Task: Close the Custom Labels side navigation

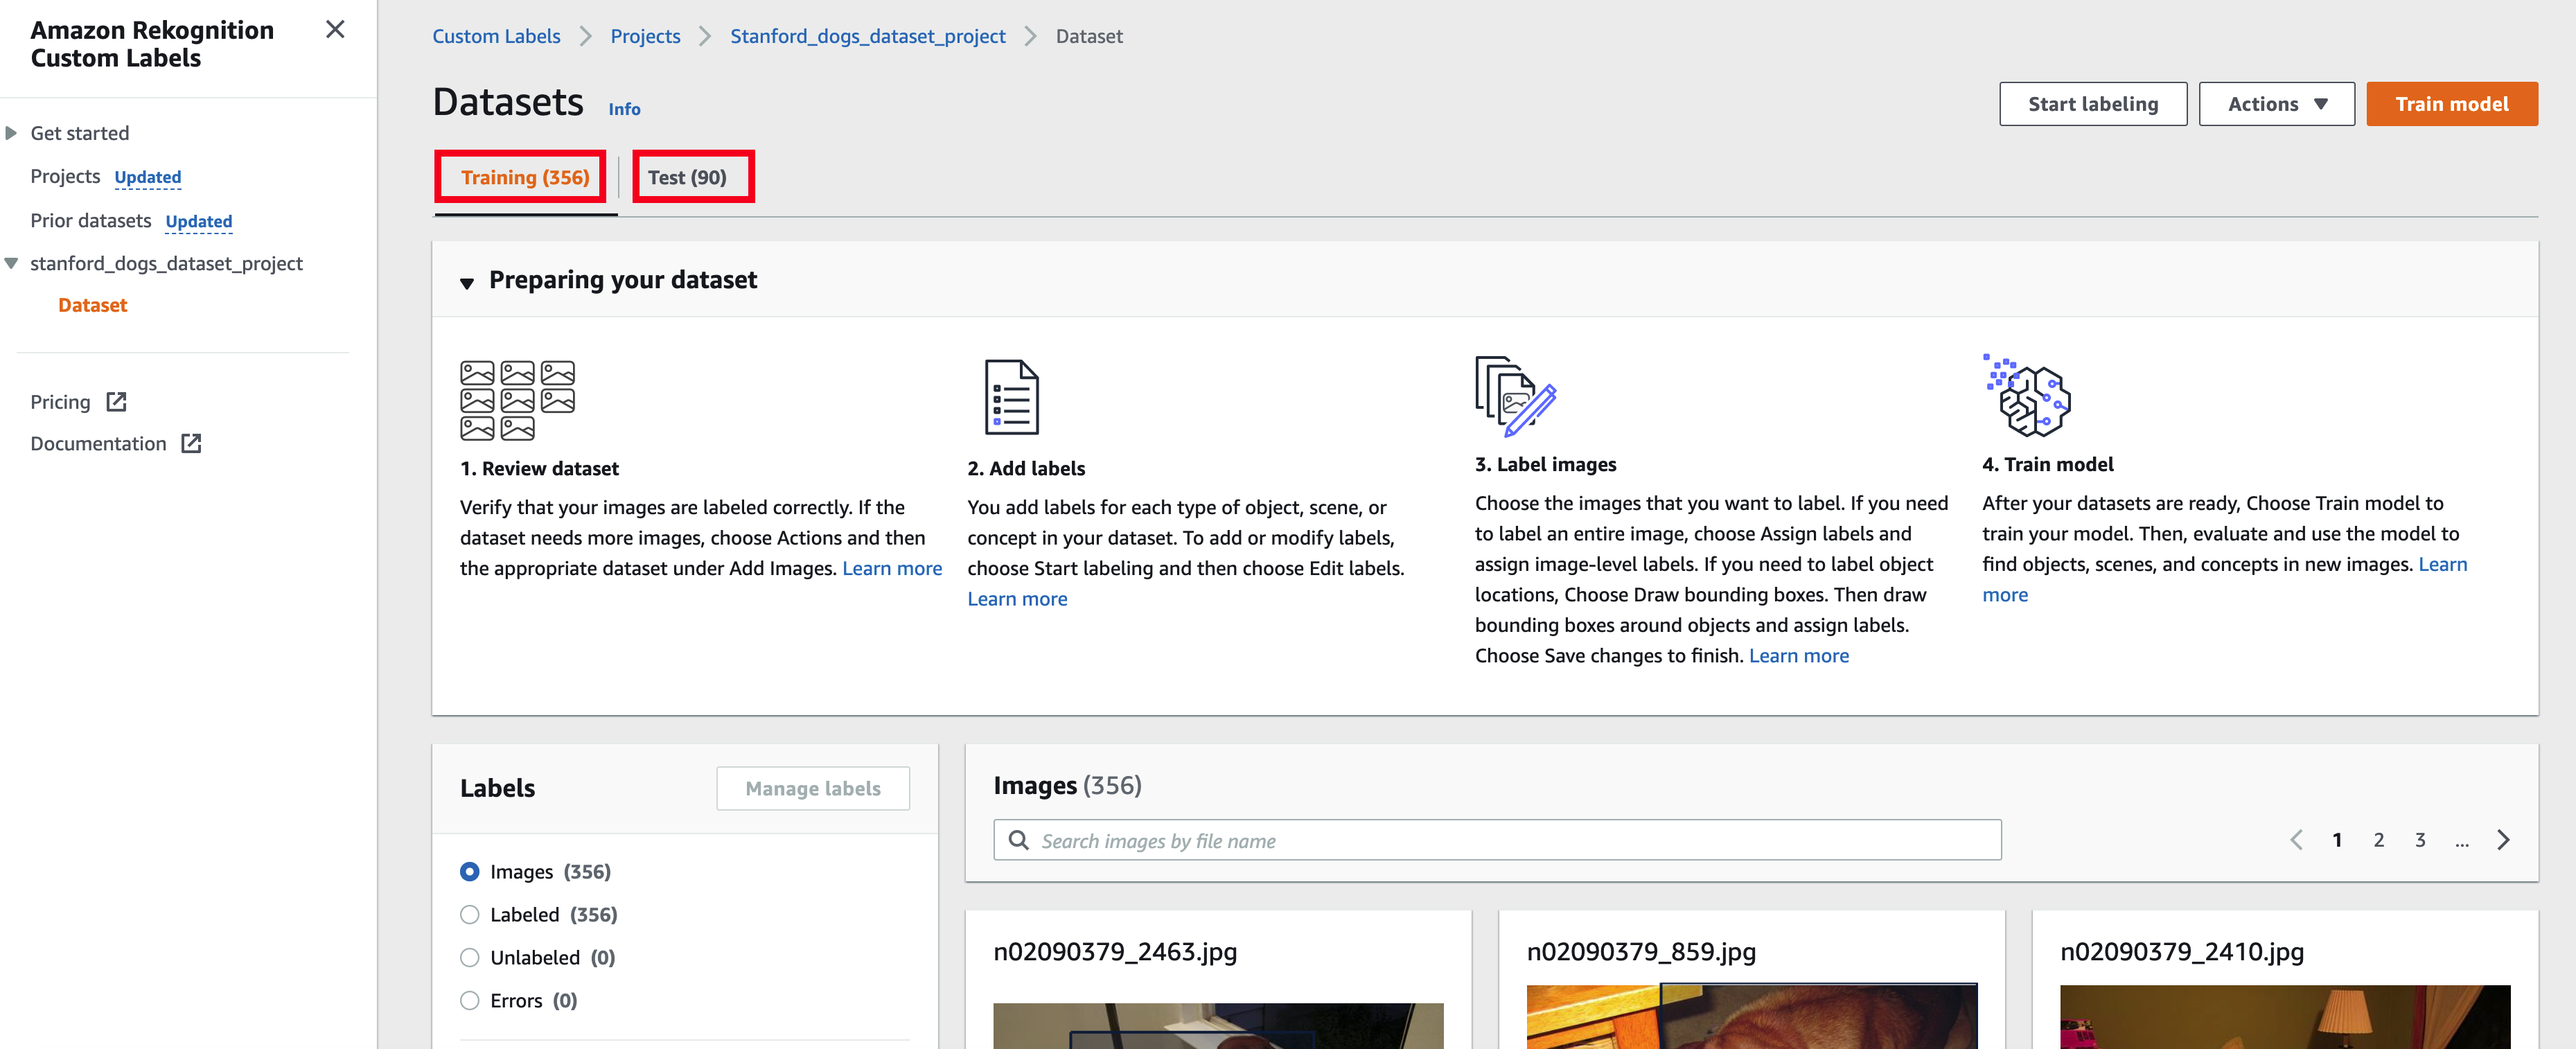Action: coord(335,30)
